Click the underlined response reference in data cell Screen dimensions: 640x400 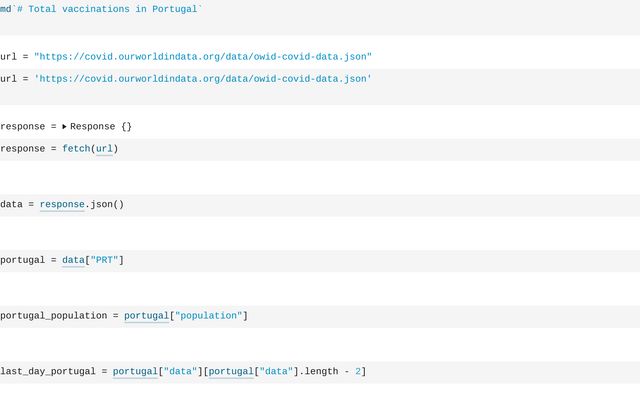coord(62,205)
